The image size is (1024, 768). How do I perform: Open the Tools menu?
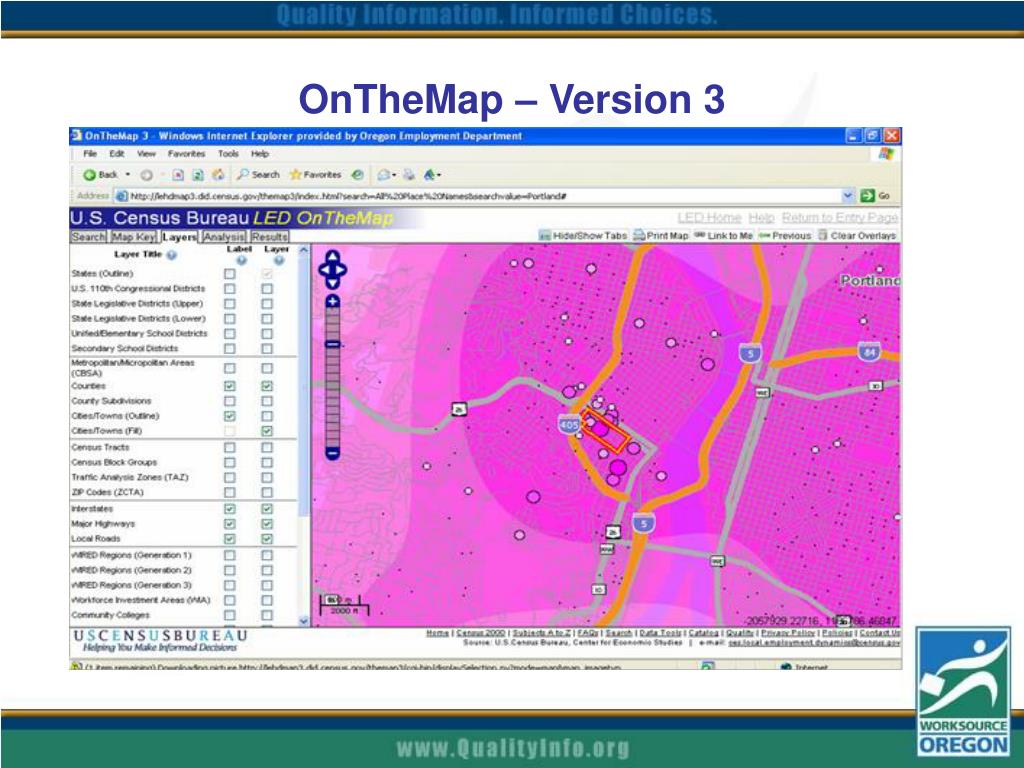[x=229, y=154]
